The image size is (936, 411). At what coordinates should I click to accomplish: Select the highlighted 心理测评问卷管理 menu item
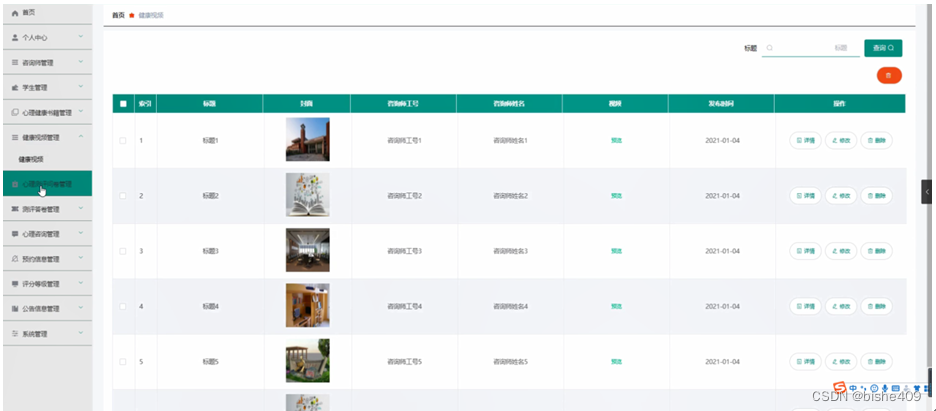(x=47, y=184)
